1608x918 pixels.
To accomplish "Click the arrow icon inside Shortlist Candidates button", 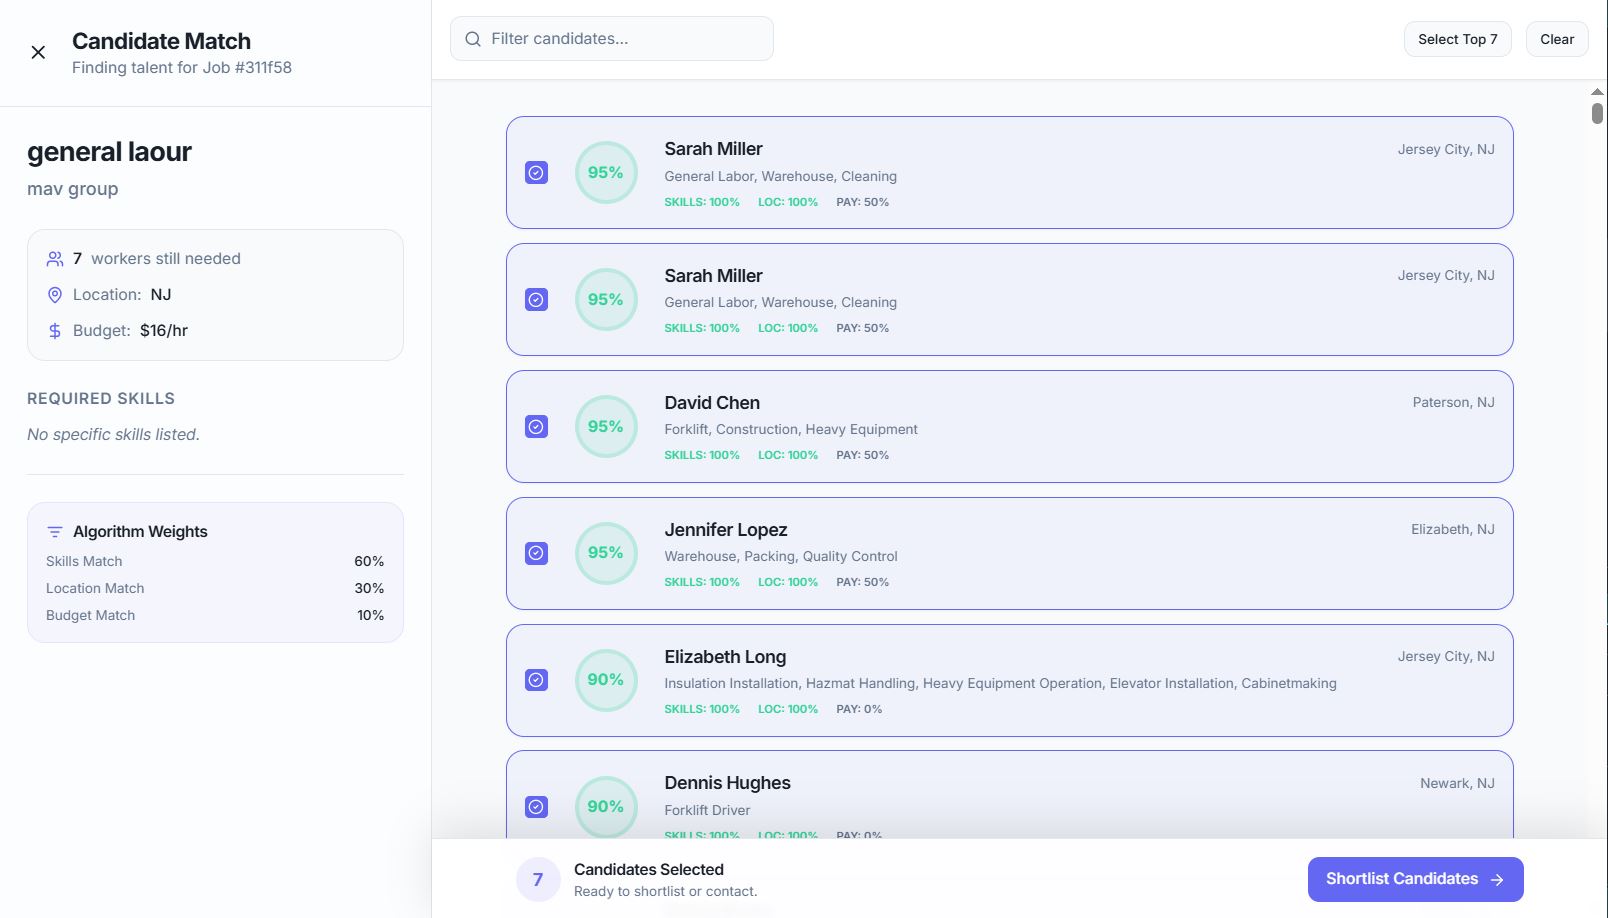I will pyautogui.click(x=1497, y=879).
